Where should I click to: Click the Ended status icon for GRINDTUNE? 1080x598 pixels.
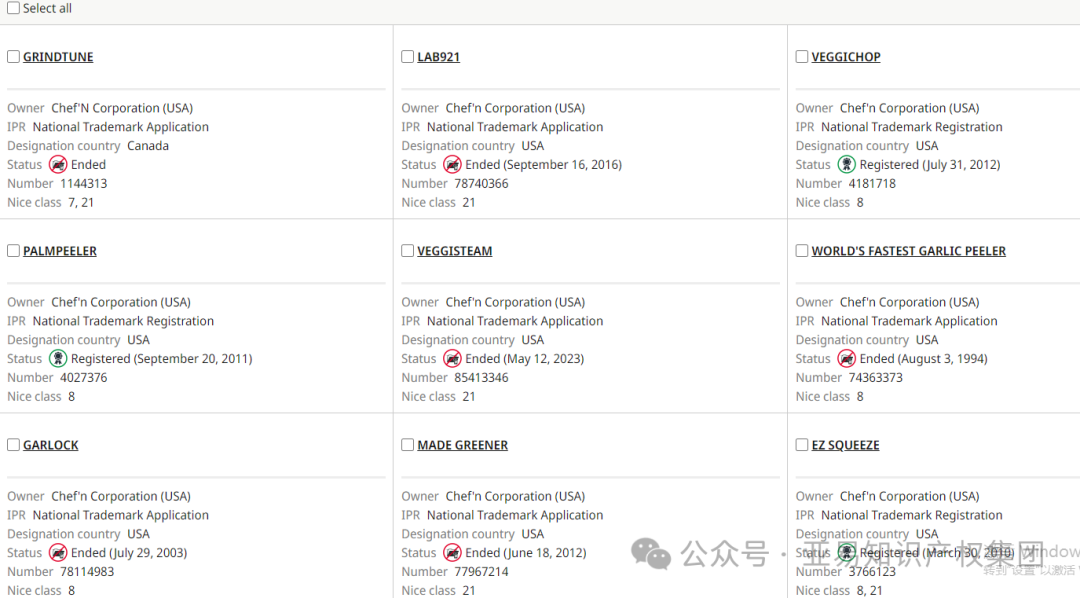pos(58,165)
